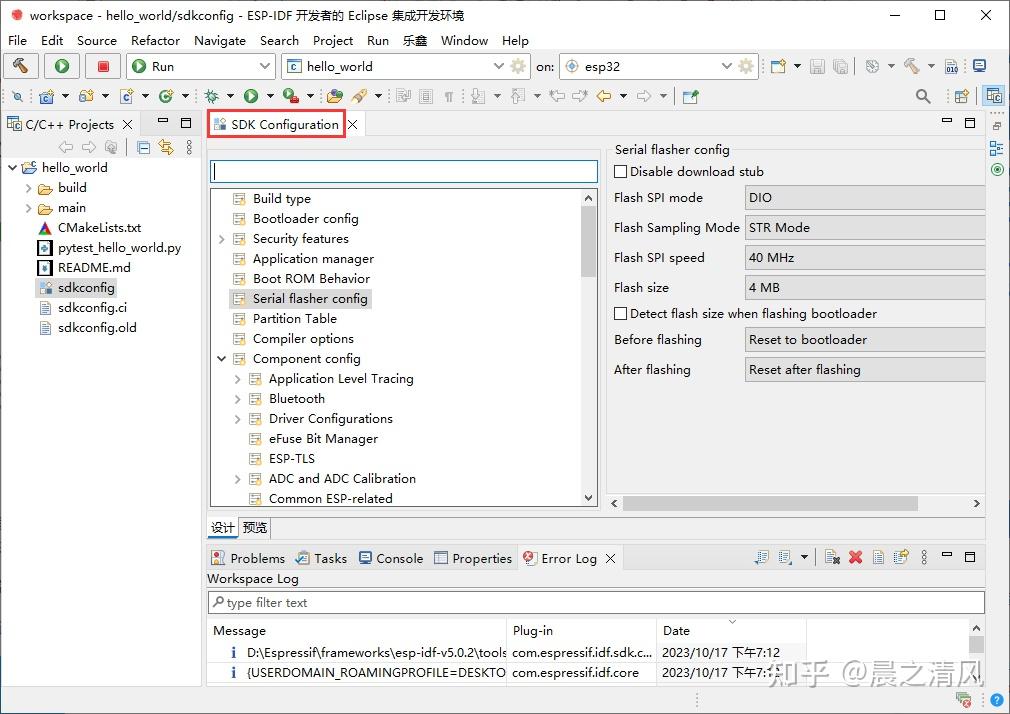
Task: Expand the Bluetooth configuration node
Action: (237, 398)
